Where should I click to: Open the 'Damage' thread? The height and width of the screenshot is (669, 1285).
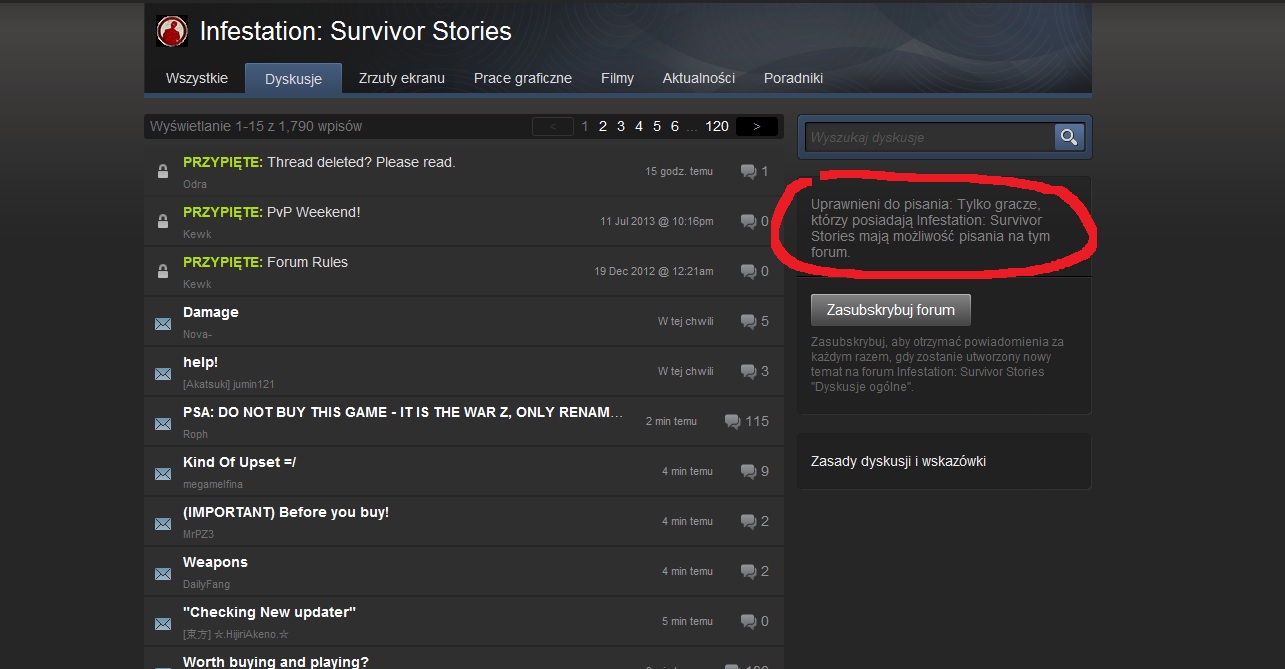(x=211, y=312)
